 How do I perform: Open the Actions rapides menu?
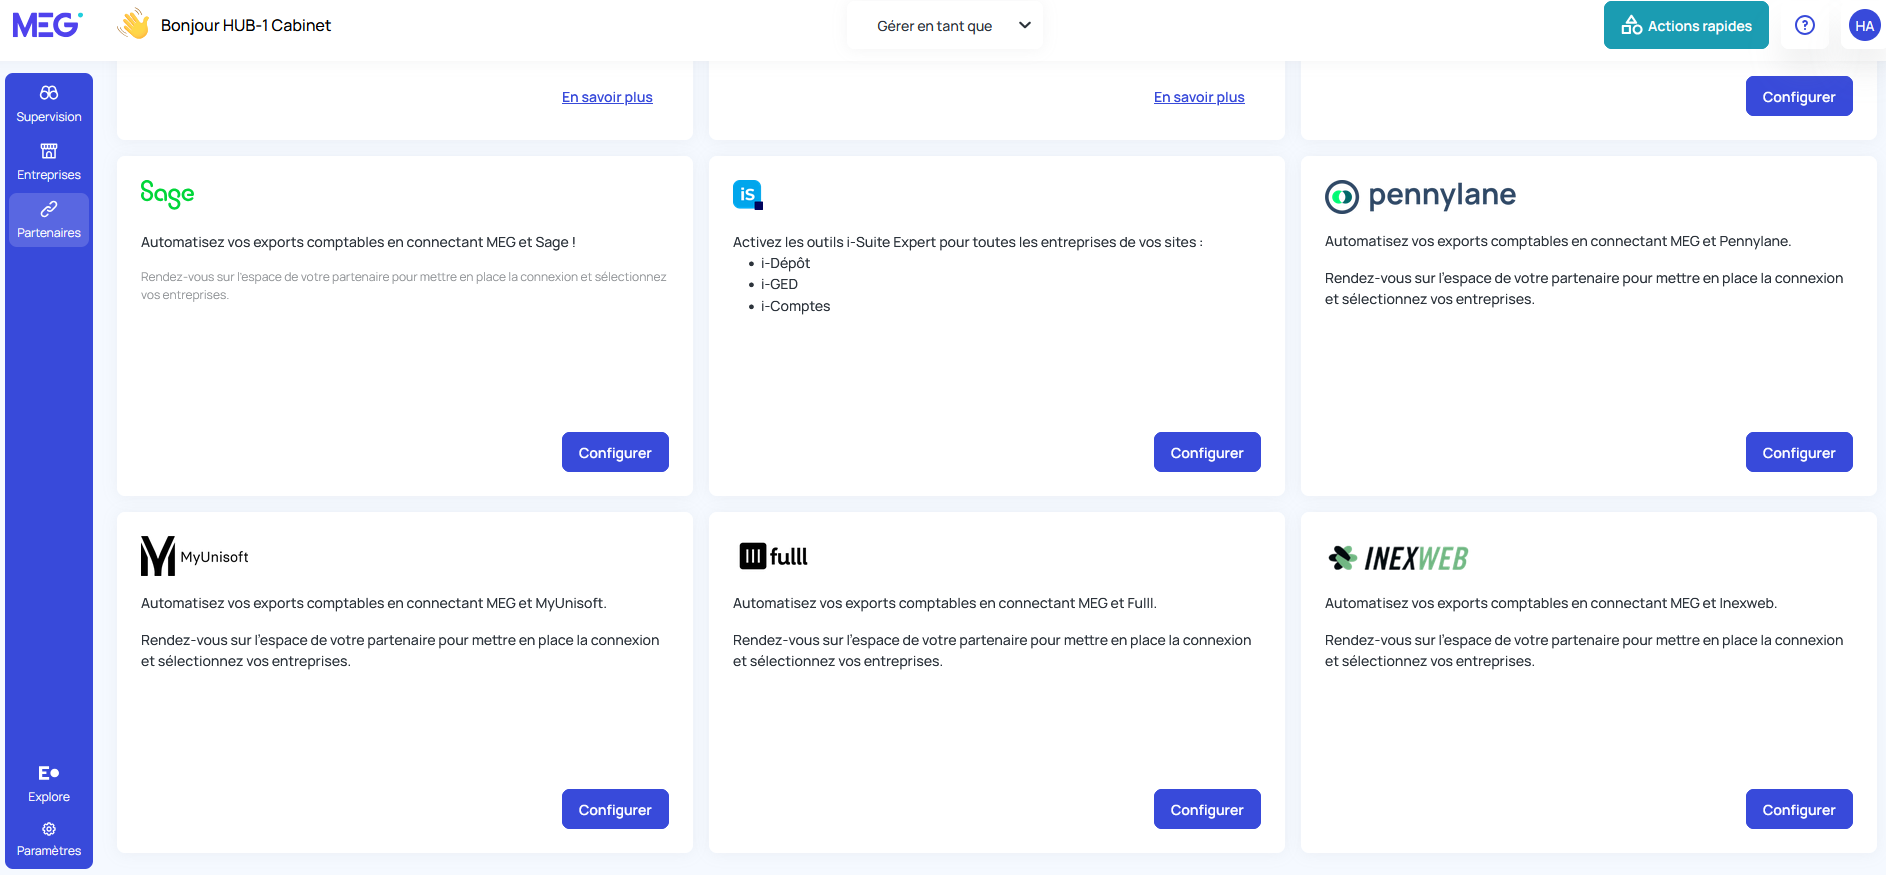click(1686, 26)
